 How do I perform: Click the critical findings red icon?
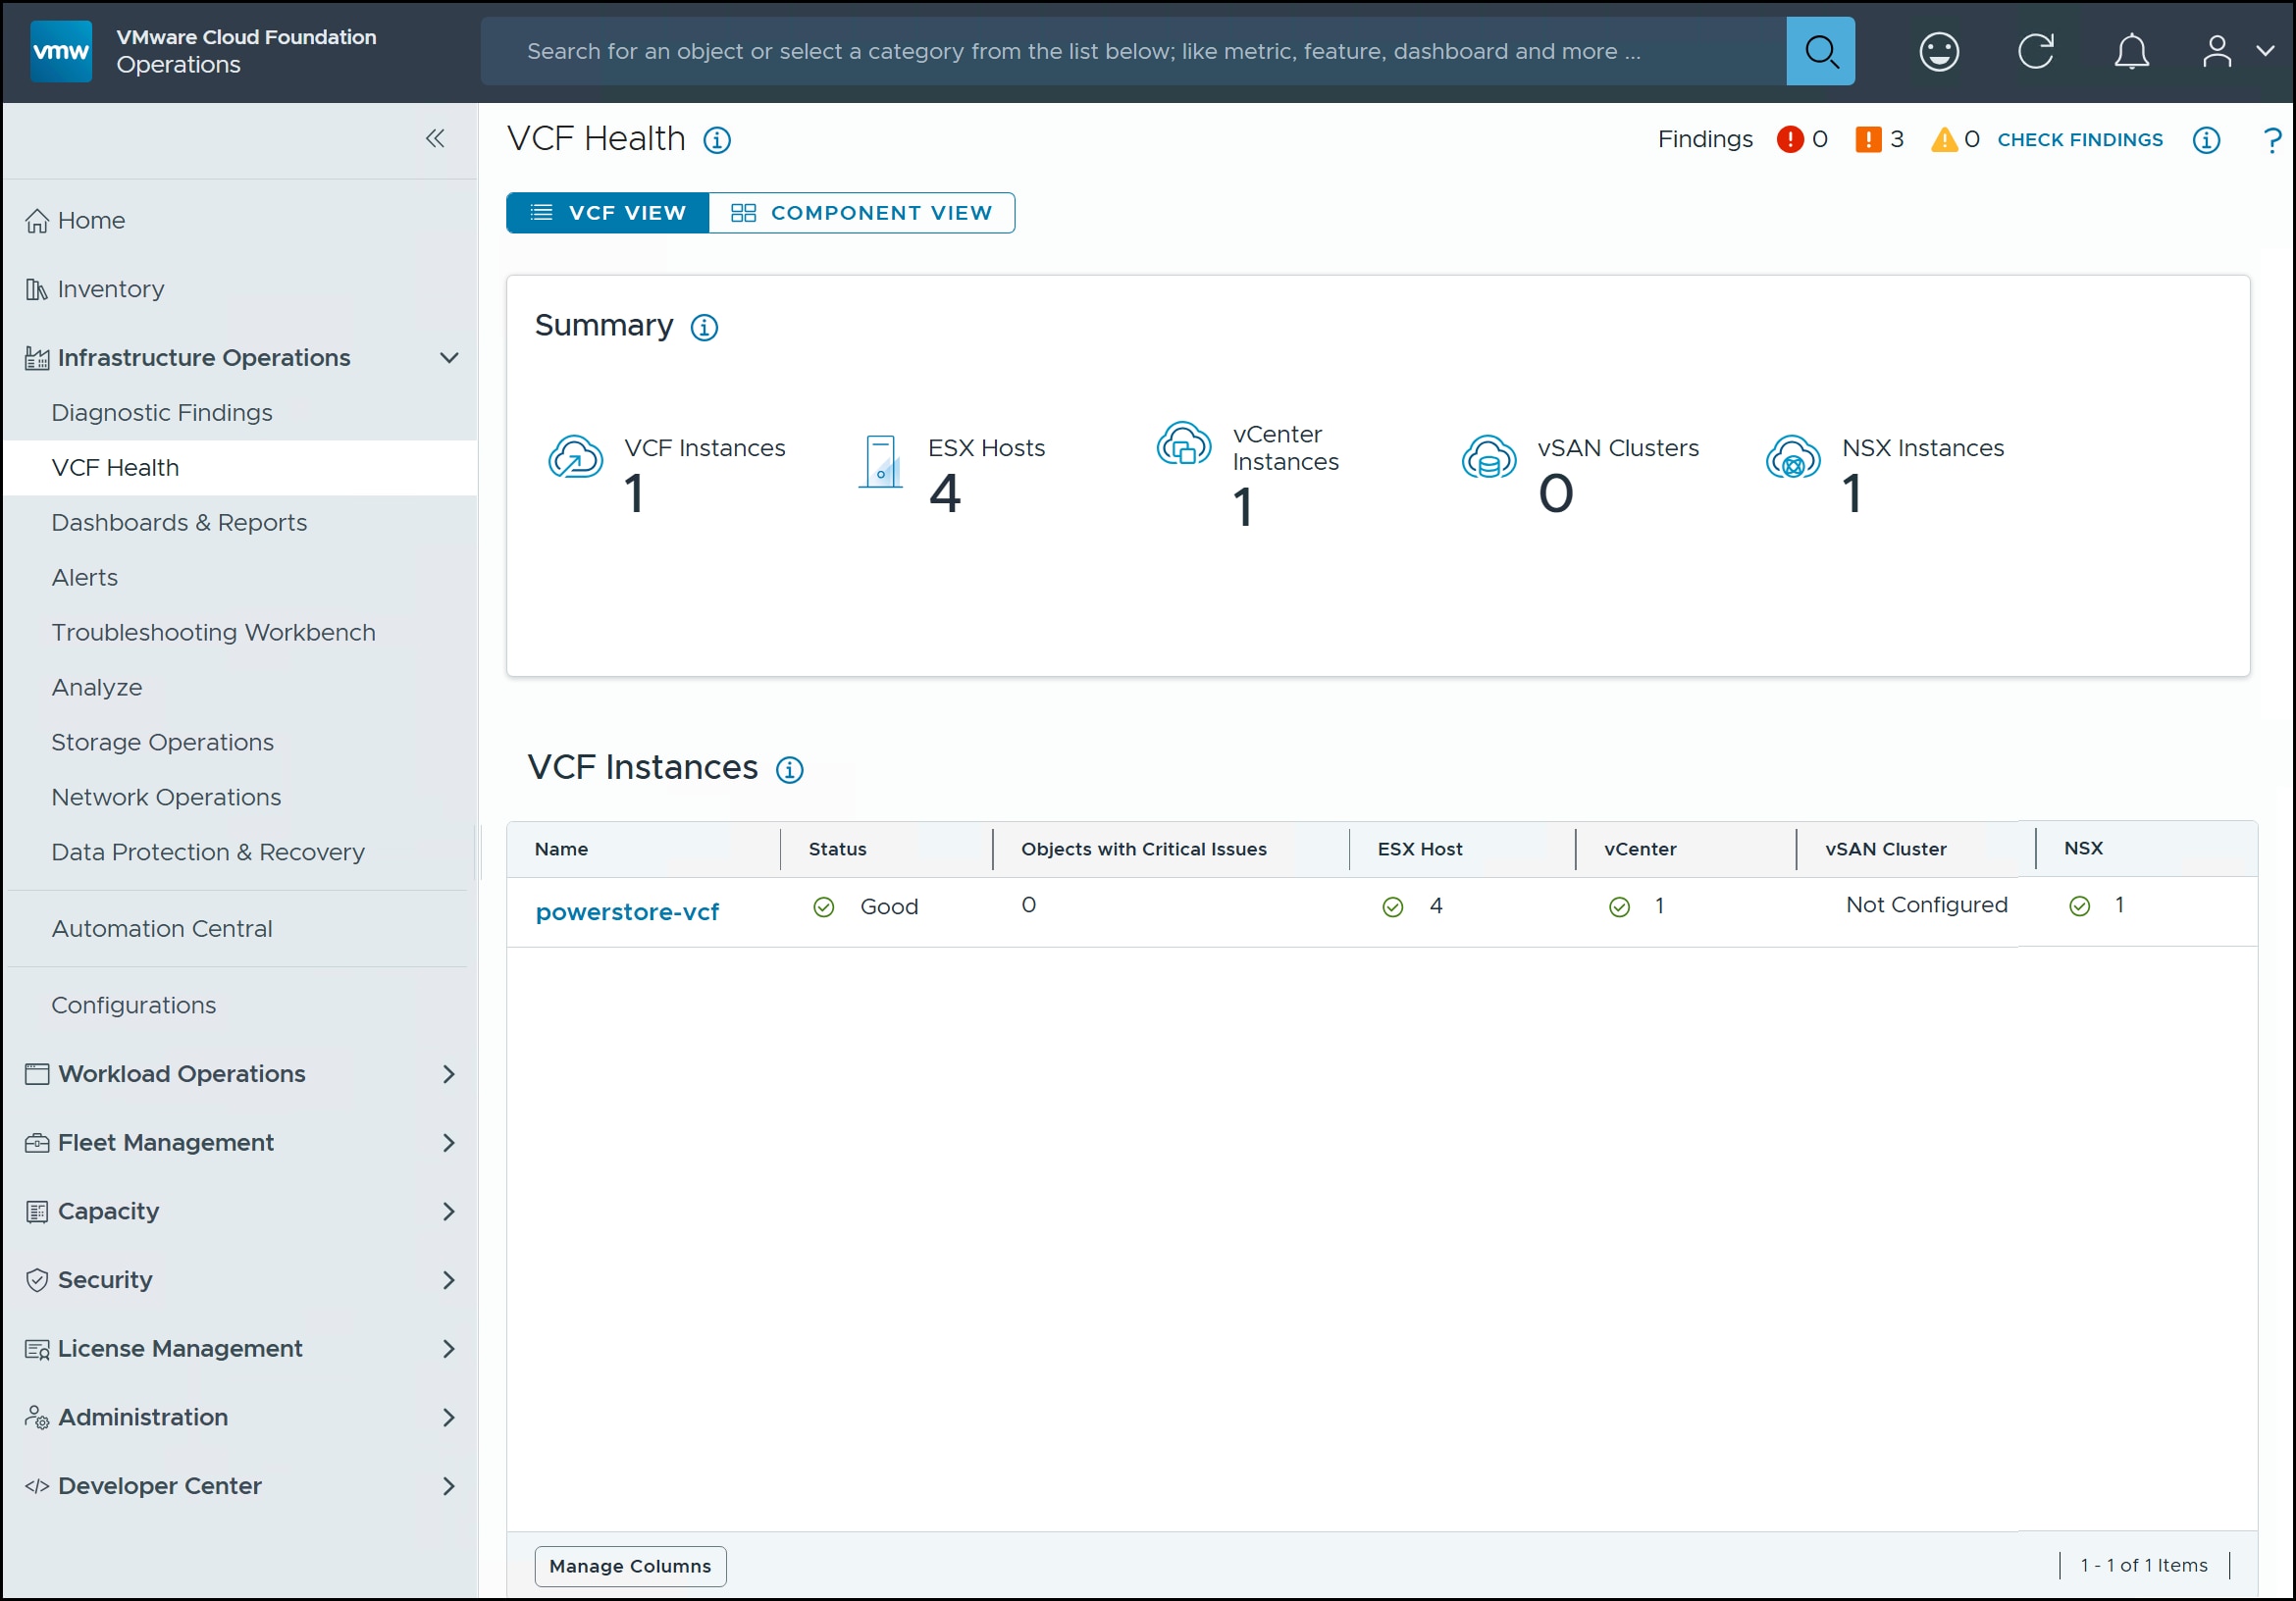click(x=1789, y=139)
